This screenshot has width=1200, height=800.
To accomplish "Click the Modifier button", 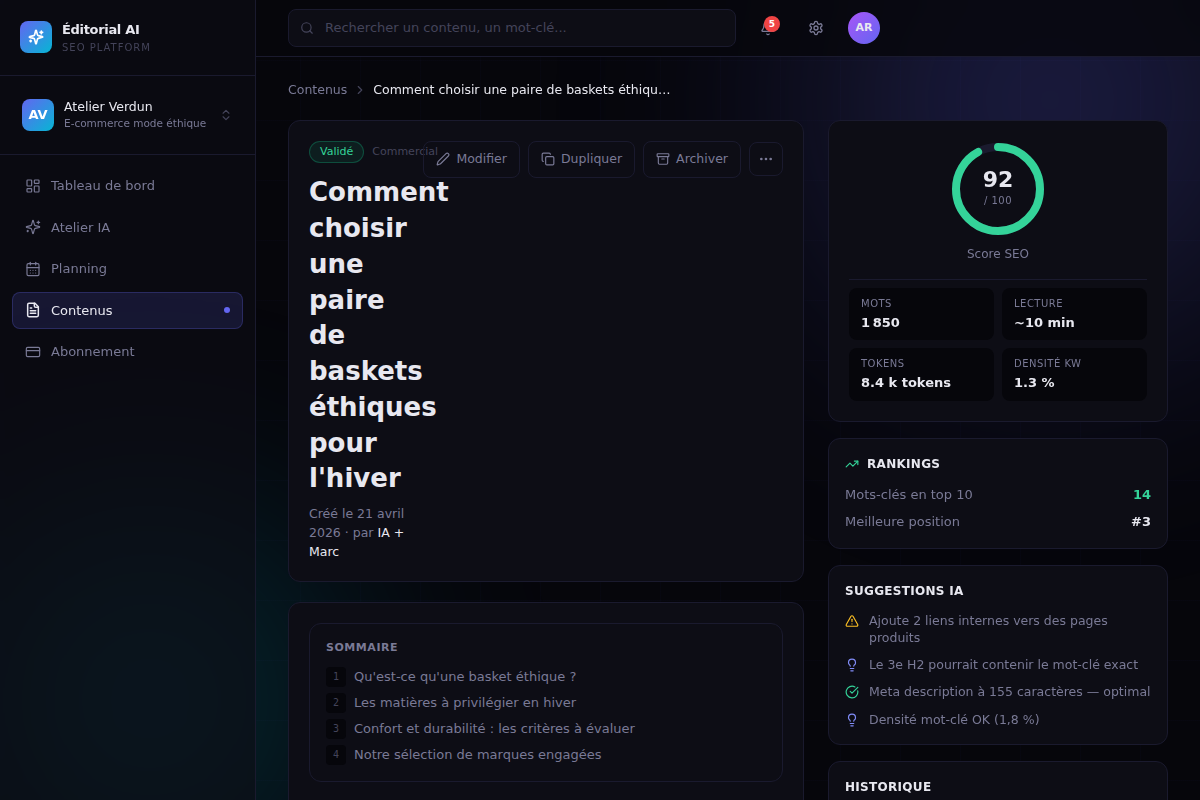I will pyautogui.click(x=471, y=159).
